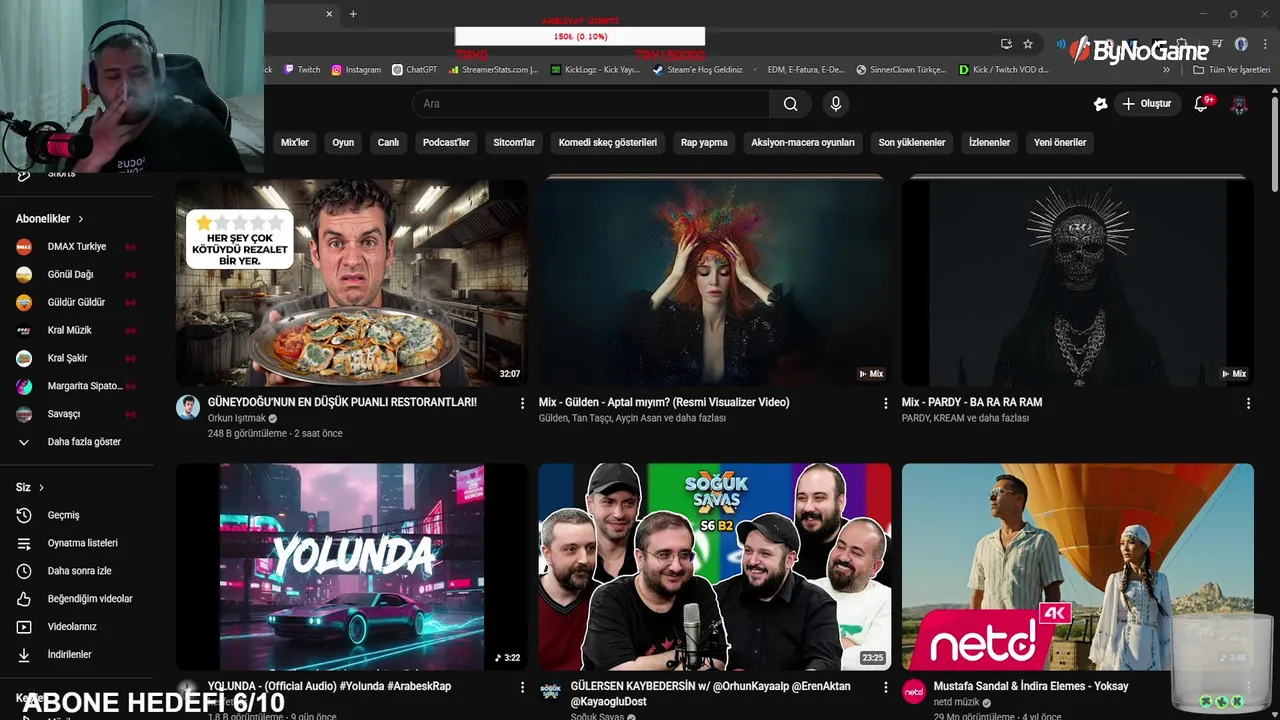The image size is (1280, 720).
Task: Open Gönül Dağı subscription
Action: (x=77, y=274)
